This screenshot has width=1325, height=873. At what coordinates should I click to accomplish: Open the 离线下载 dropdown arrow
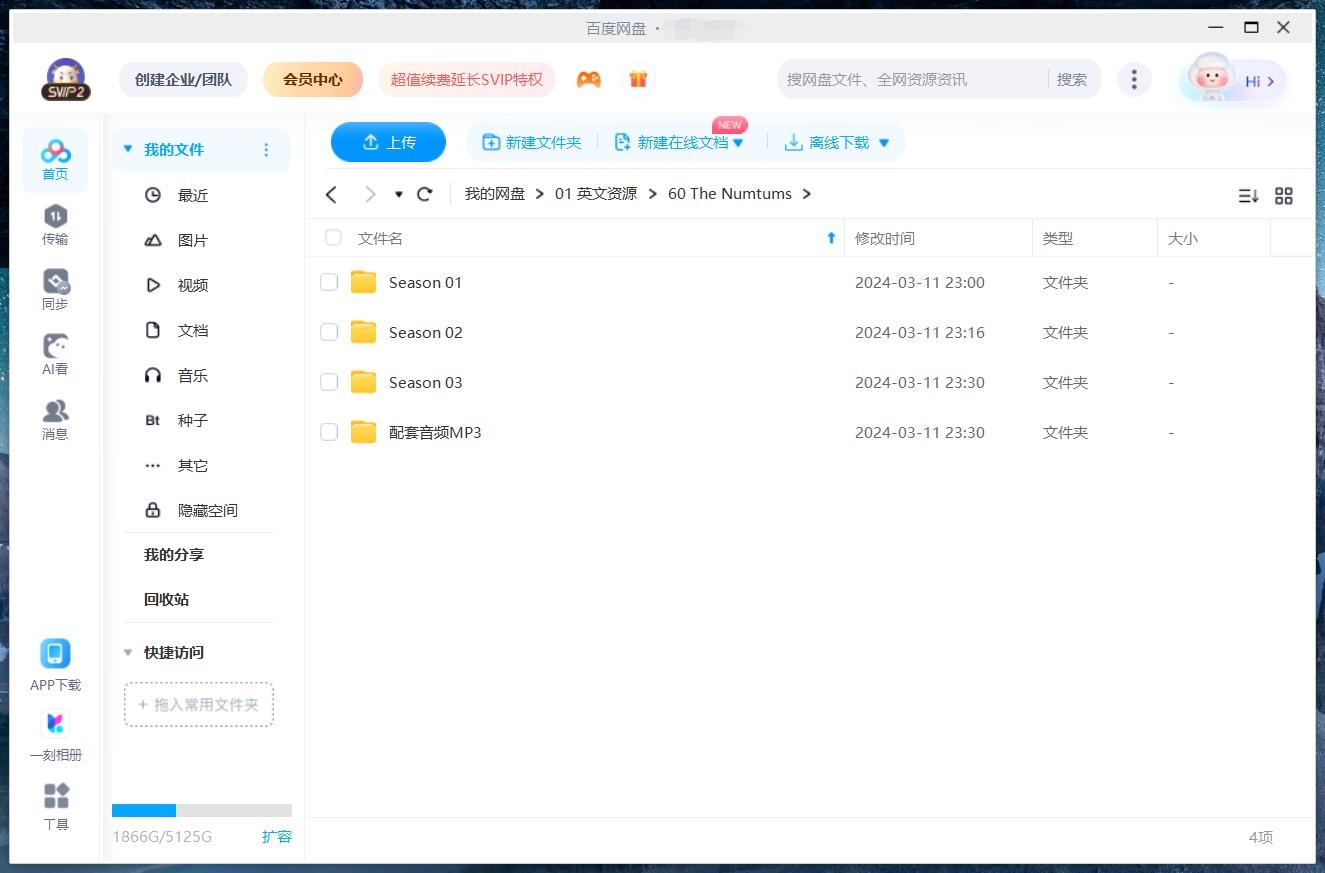(x=883, y=142)
